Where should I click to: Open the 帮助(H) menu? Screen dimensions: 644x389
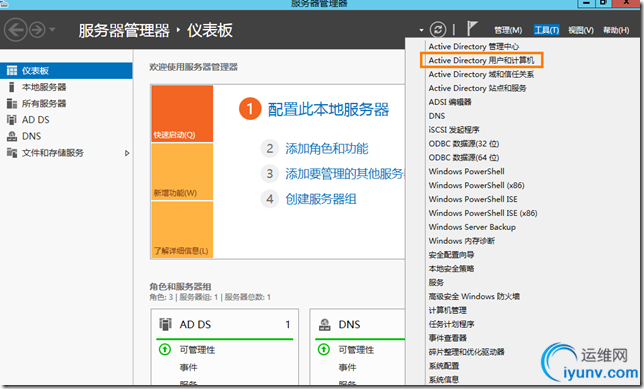tap(616, 30)
